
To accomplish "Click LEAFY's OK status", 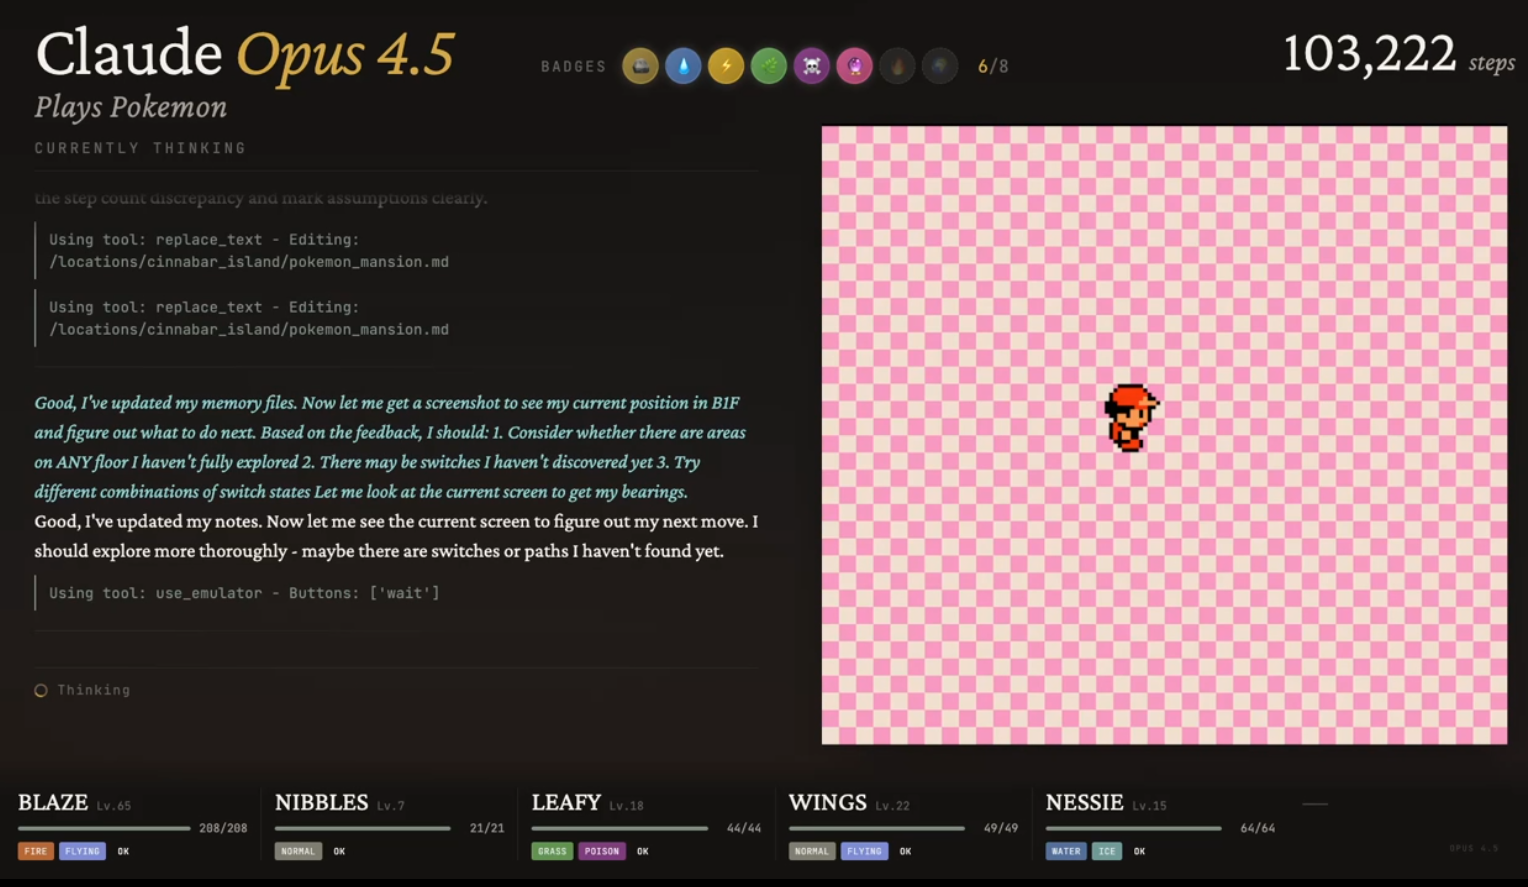I will click(643, 852).
